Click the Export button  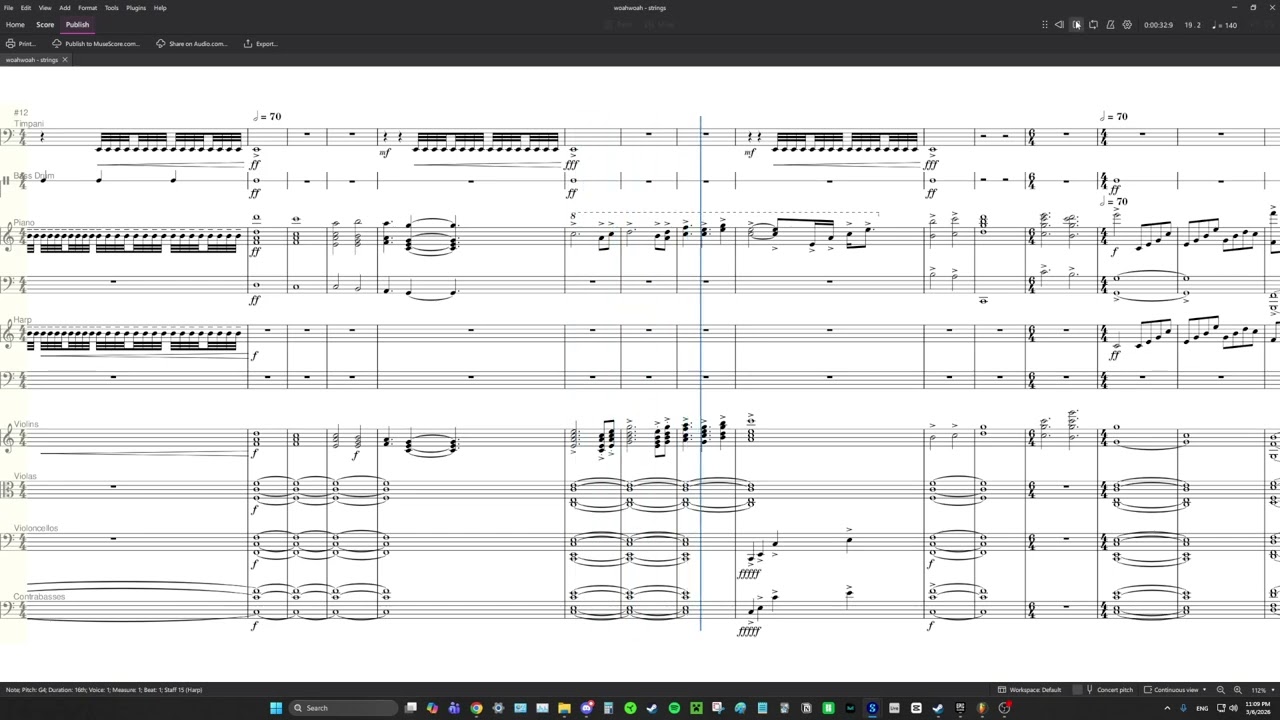[x=260, y=44]
